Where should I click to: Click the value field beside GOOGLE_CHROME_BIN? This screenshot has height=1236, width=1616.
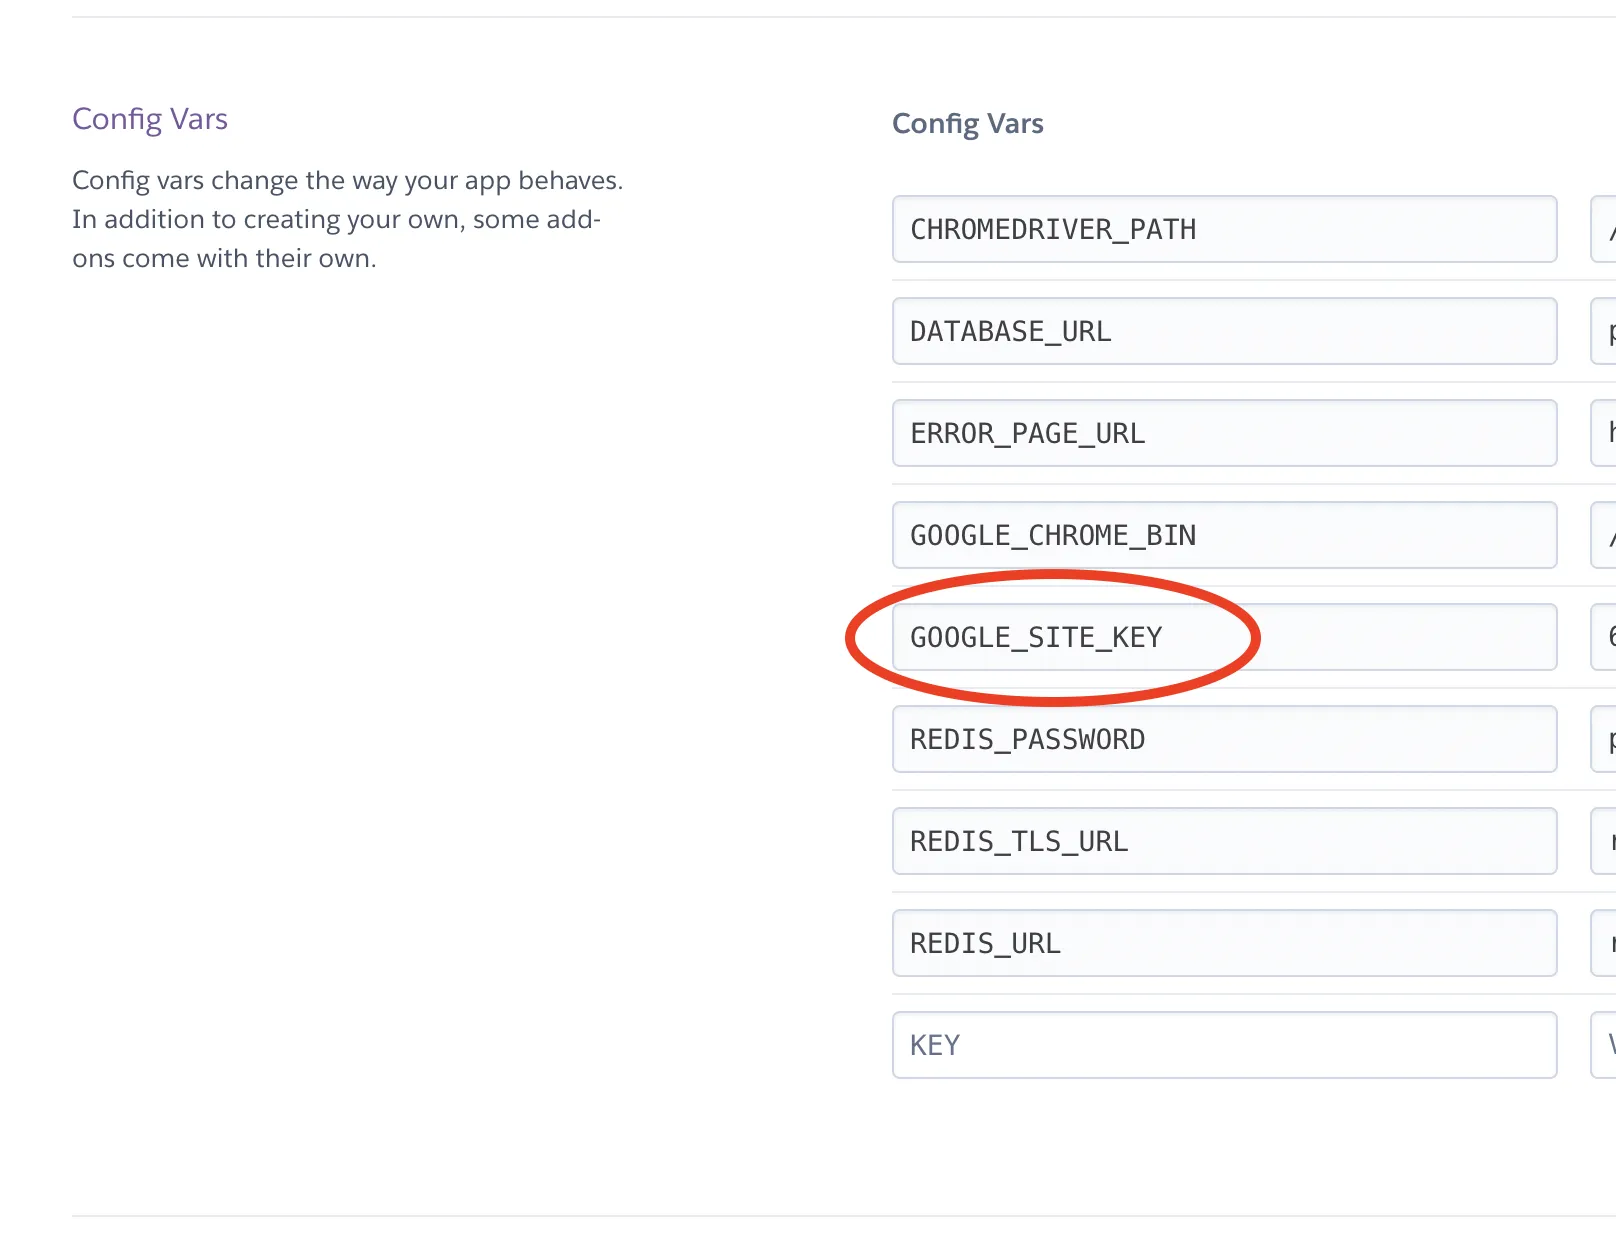[1605, 535]
